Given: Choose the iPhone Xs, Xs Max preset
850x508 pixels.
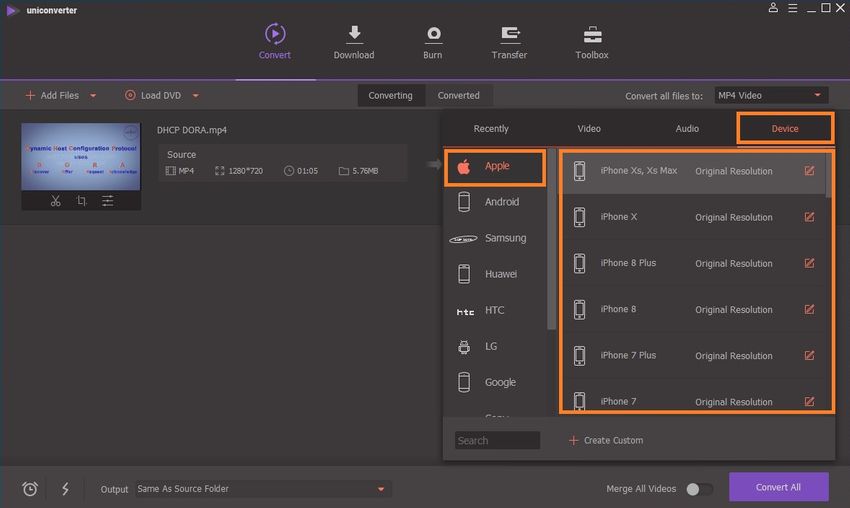Looking at the screenshot, I should 693,171.
